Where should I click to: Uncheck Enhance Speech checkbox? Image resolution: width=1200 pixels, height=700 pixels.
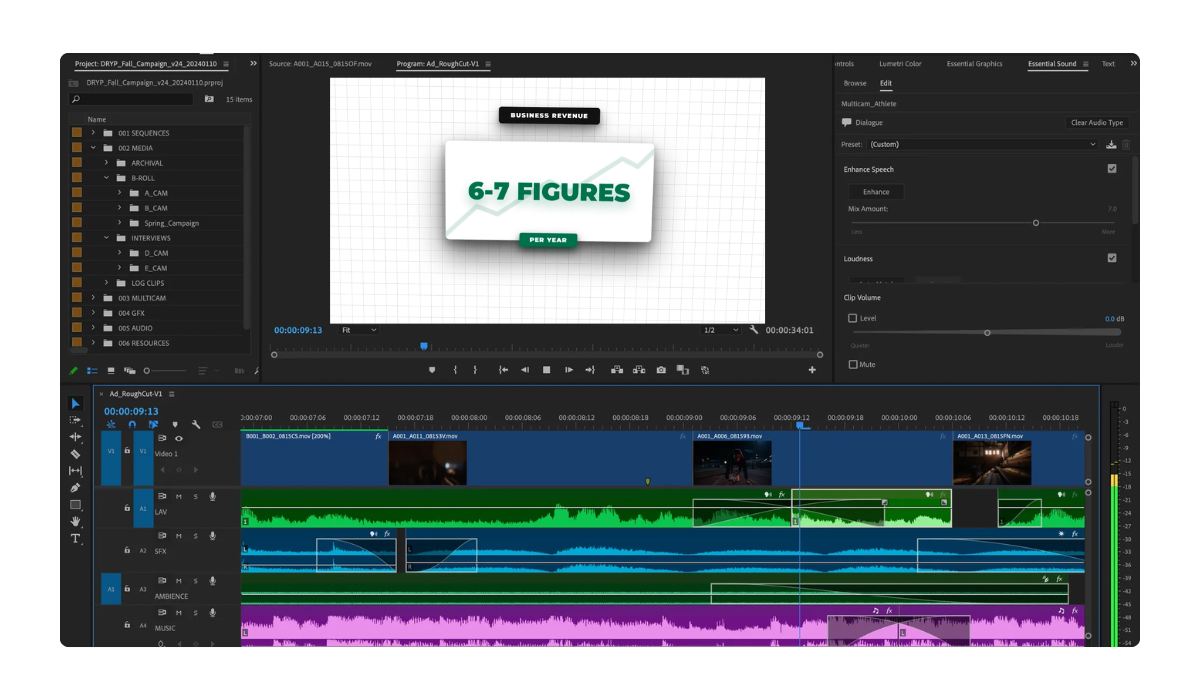[1112, 169]
